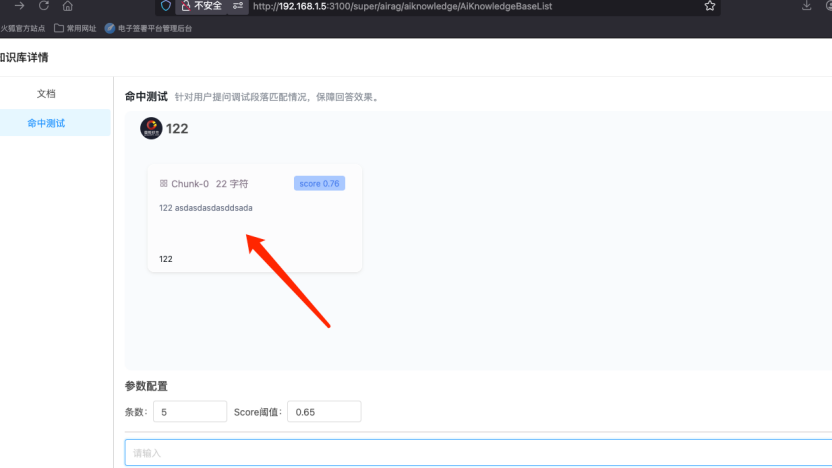Go to the browser home page icon
The height and width of the screenshot is (468, 832).
(68, 6)
